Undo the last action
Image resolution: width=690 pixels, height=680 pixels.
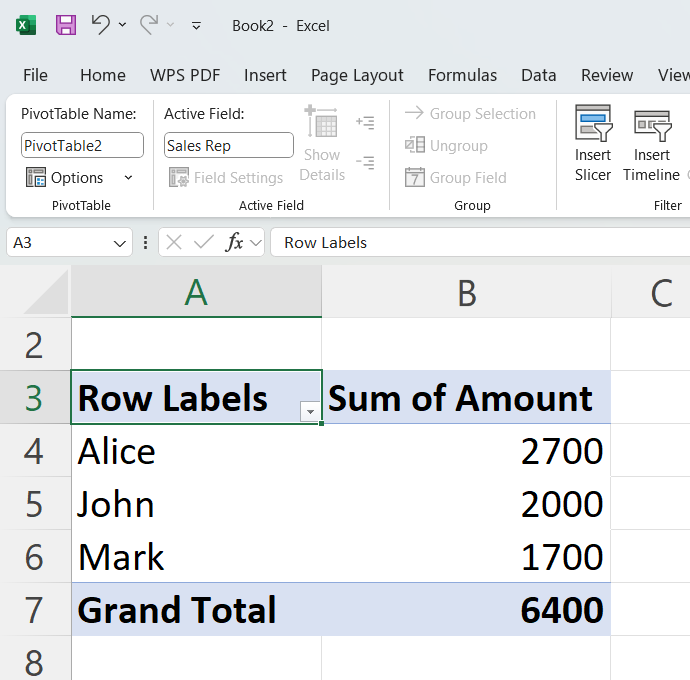[100, 25]
